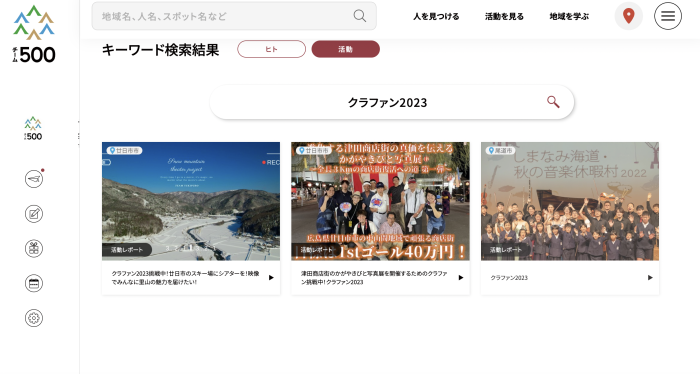Image resolution: width=700 pixels, height=374 pixels.
Task: Click the magnifier in the top search bar
Action: pyautogui.click(x=360, y=16)
